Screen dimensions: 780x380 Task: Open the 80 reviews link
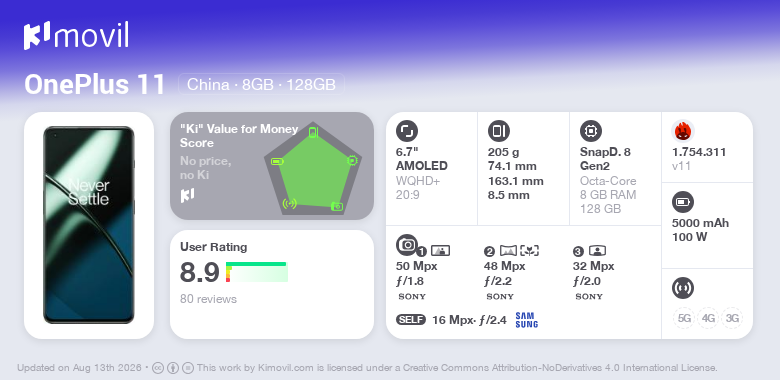pos(208,299)
